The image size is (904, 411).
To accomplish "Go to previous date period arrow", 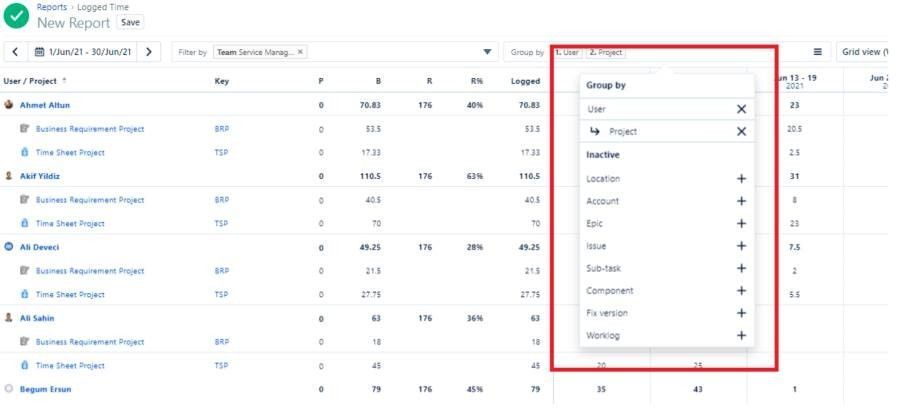I will coord(15,52).
